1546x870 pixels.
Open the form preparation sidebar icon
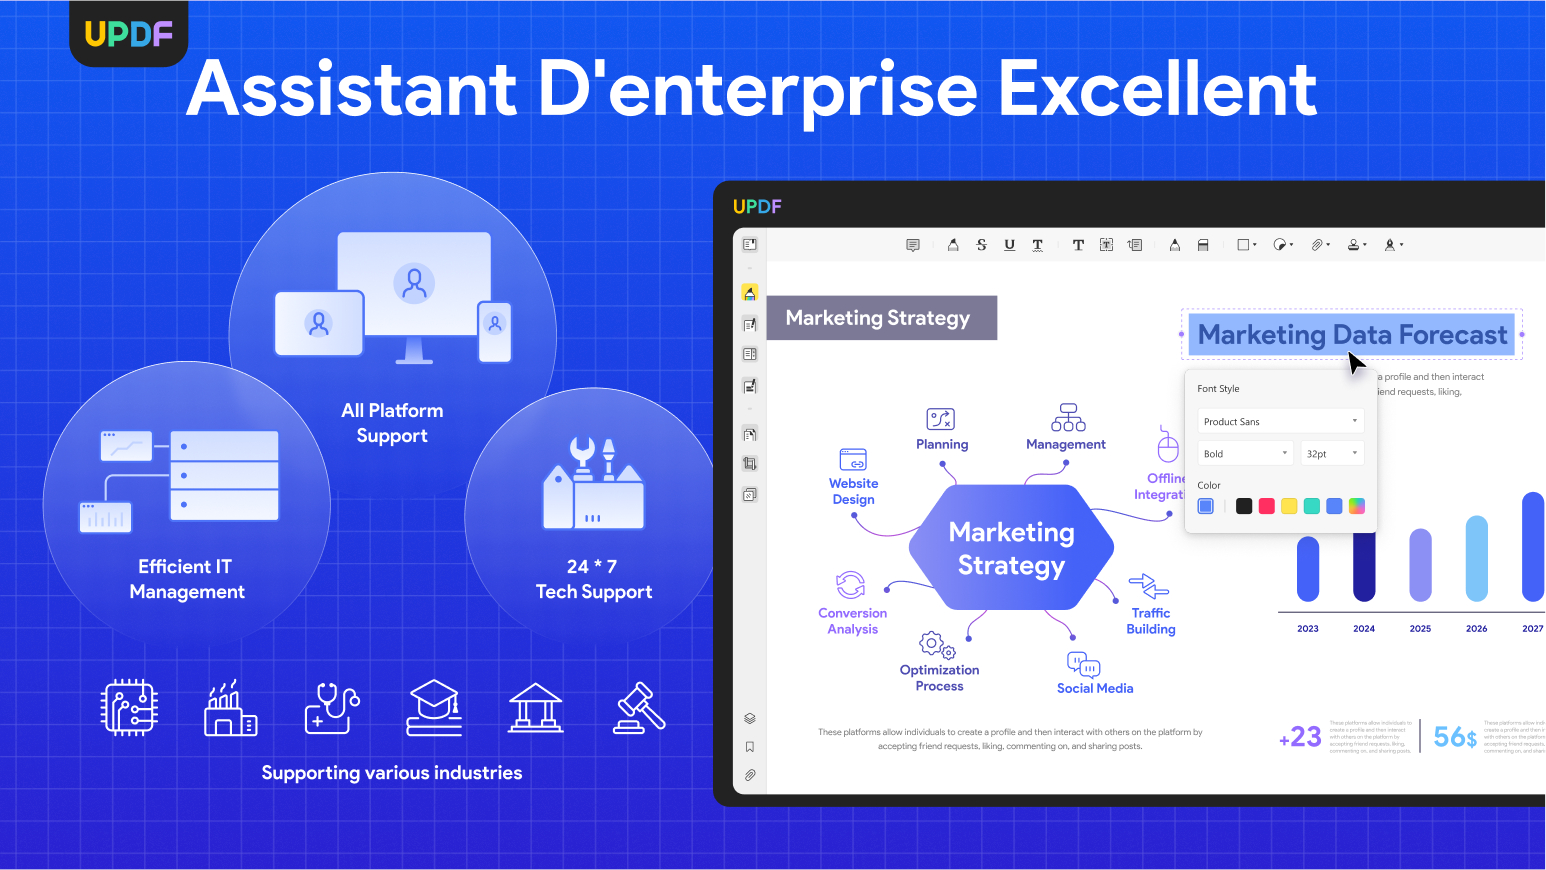click(750, 354)
